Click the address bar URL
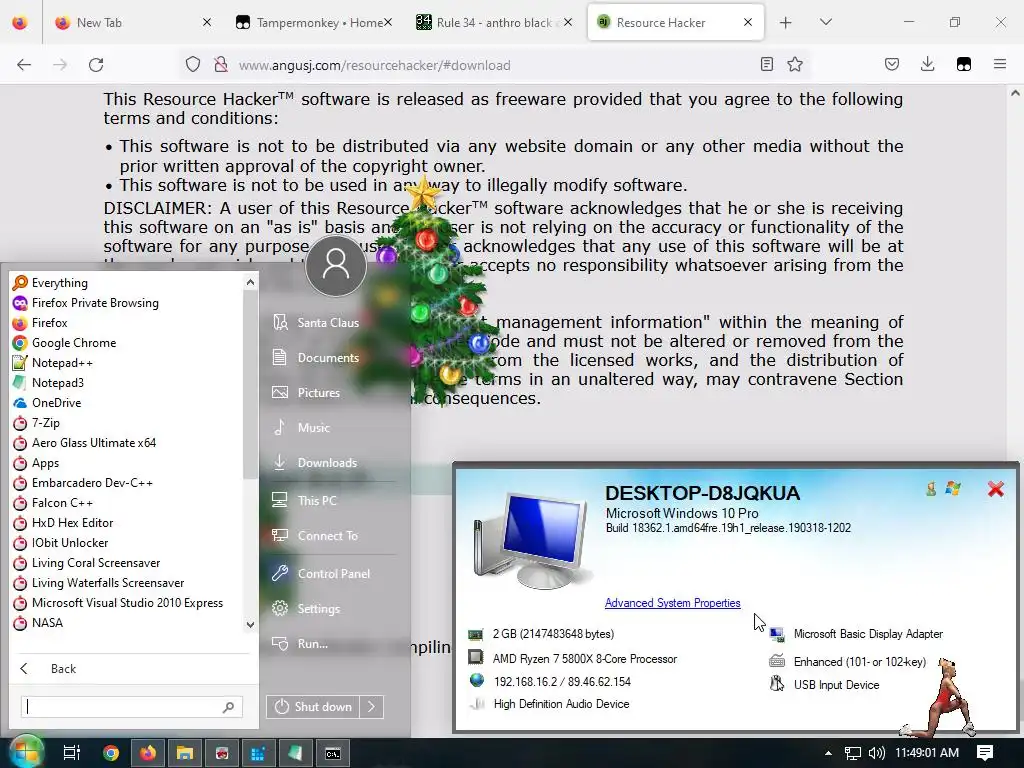The width and height of the screenshot is (1024, 768). (374, 65)
